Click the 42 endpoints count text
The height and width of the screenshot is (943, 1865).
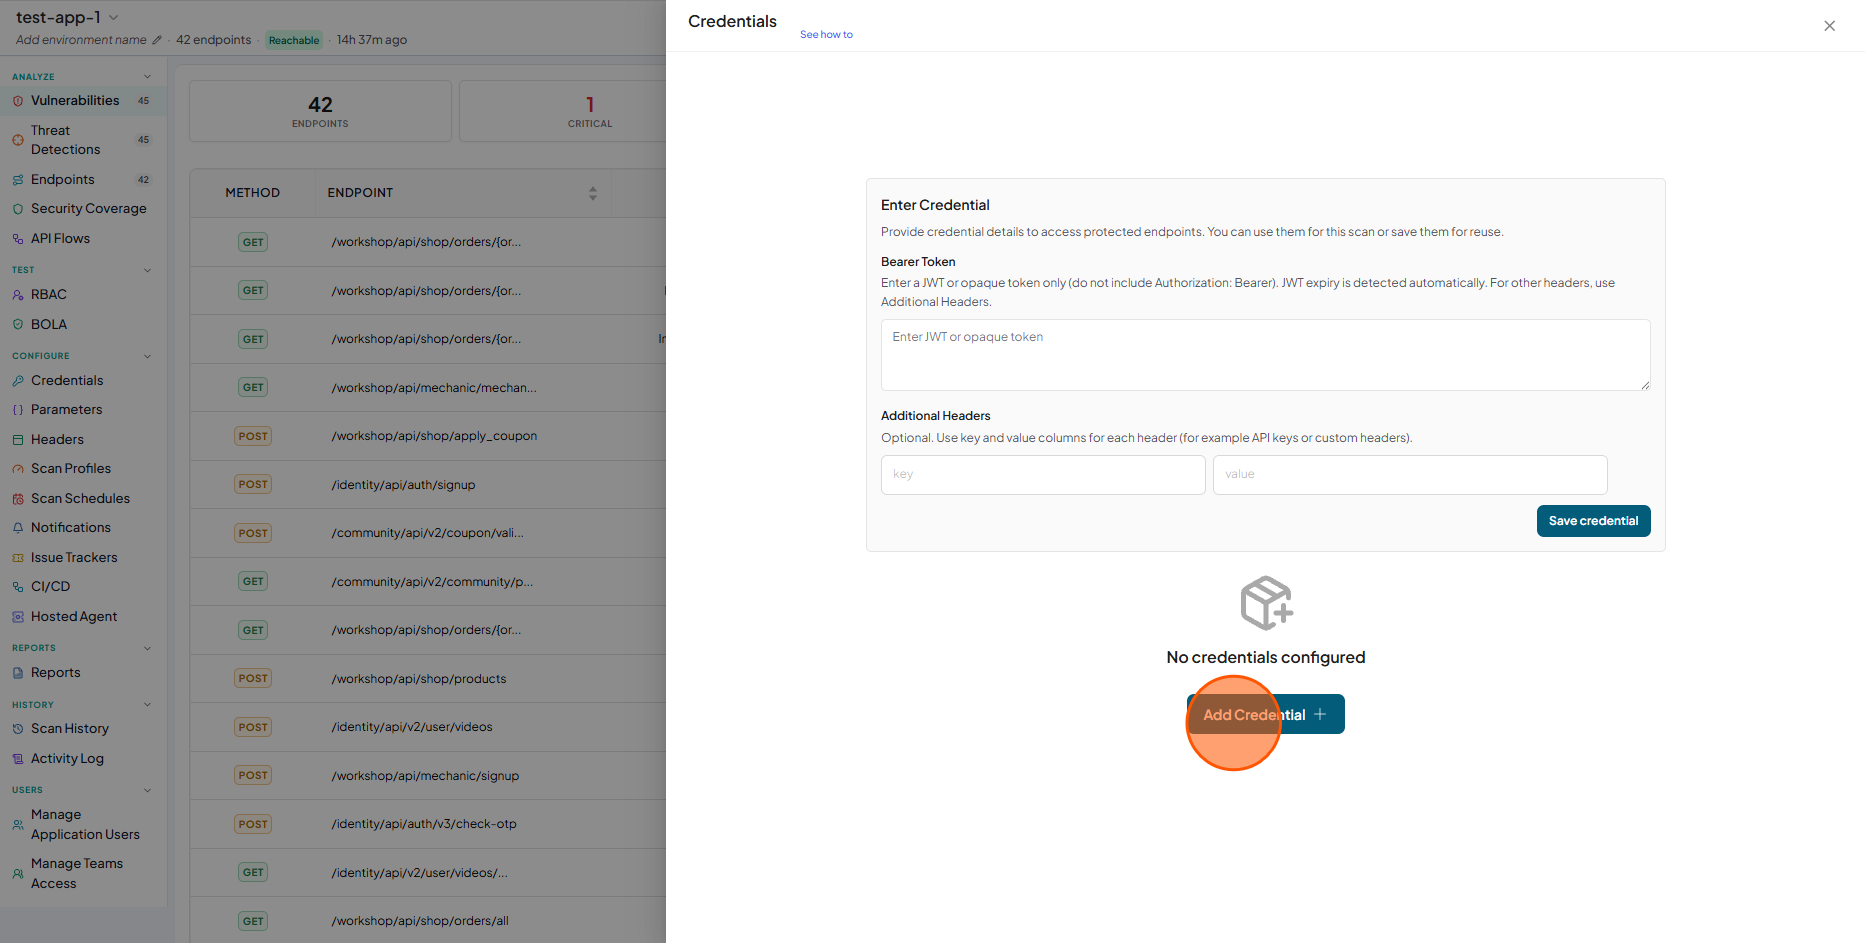[214, 40]
